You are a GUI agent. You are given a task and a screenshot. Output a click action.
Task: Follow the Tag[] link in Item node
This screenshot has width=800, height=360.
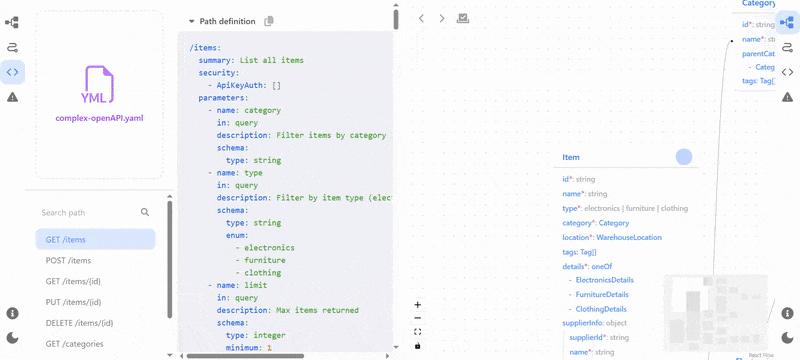tap(588, 252)
